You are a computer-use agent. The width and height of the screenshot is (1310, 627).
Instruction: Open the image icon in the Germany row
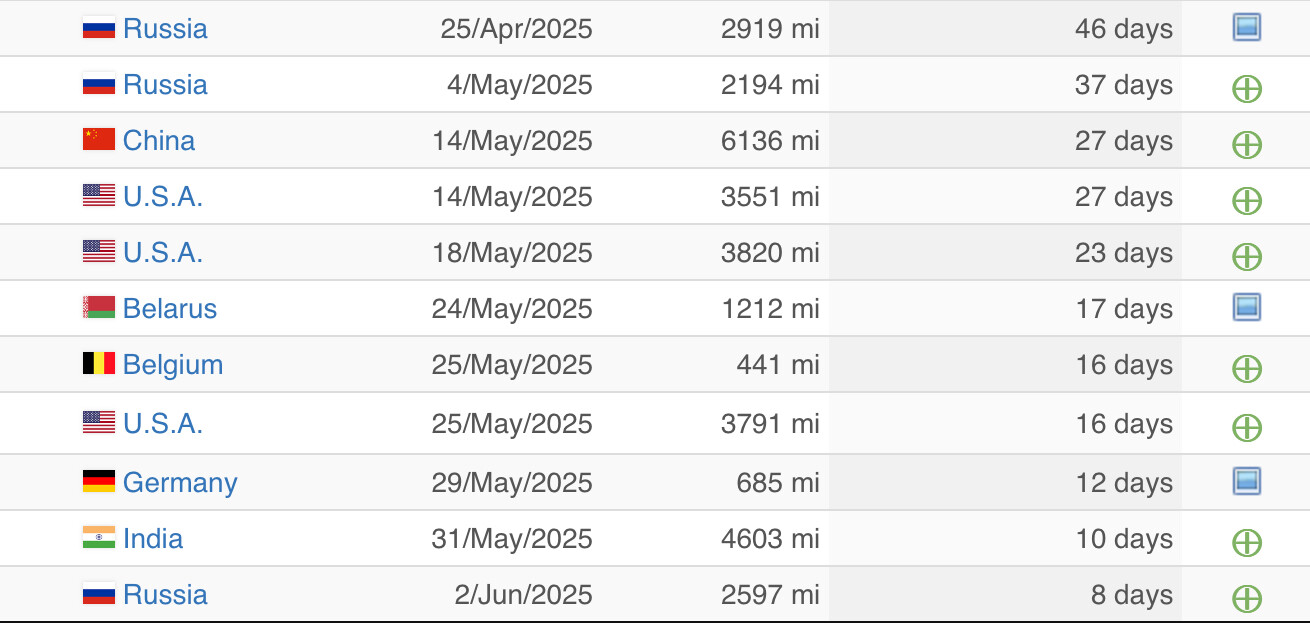[1246, 481]
